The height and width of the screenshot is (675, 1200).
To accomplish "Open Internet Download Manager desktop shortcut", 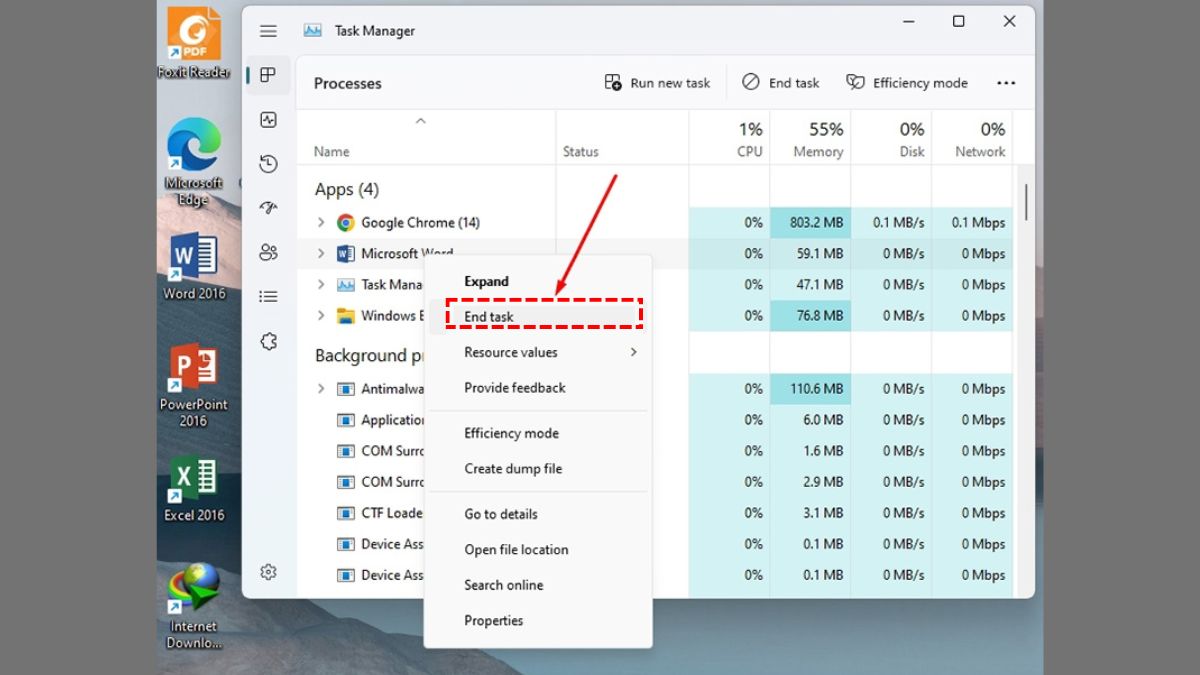I will 194,607.
